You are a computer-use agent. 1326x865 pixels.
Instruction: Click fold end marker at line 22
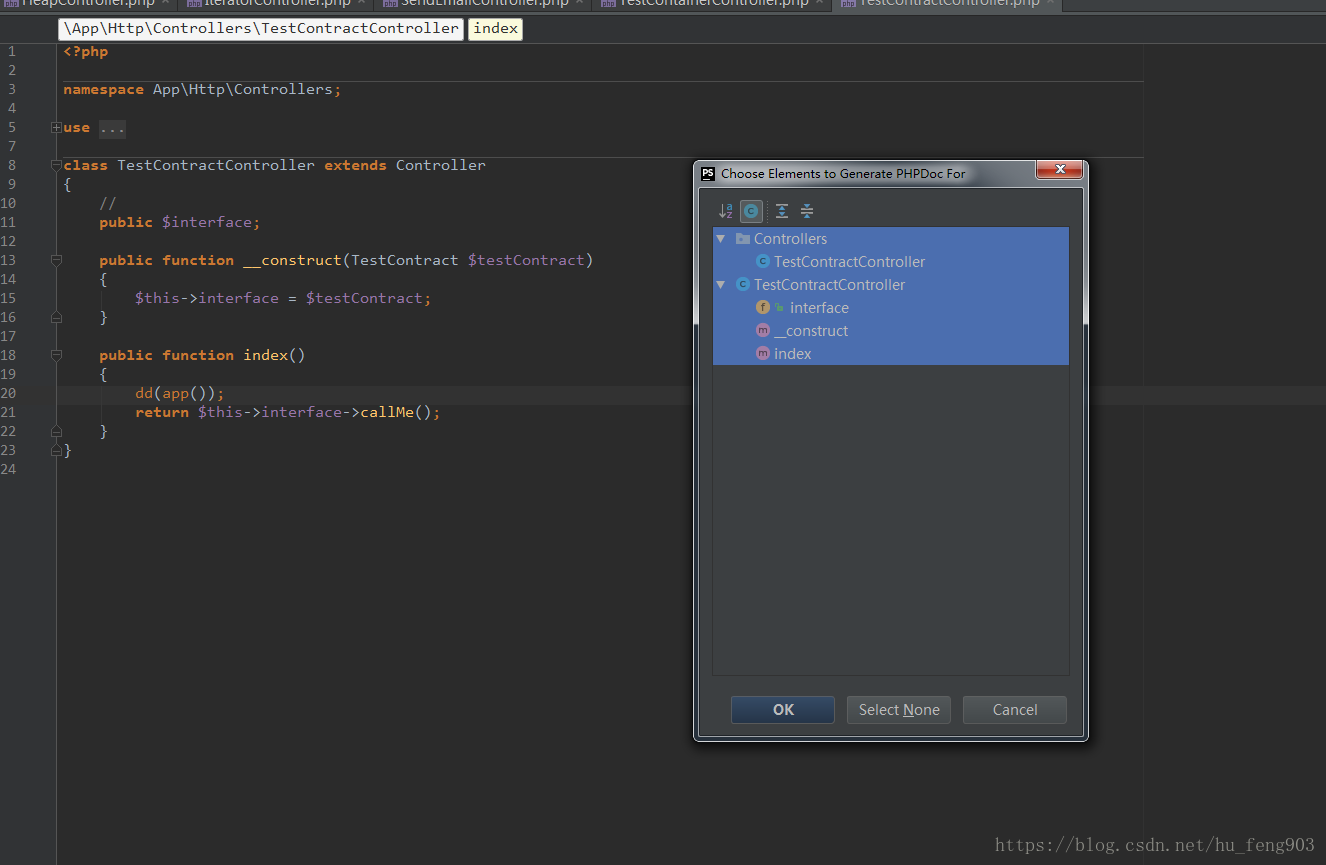57,431
